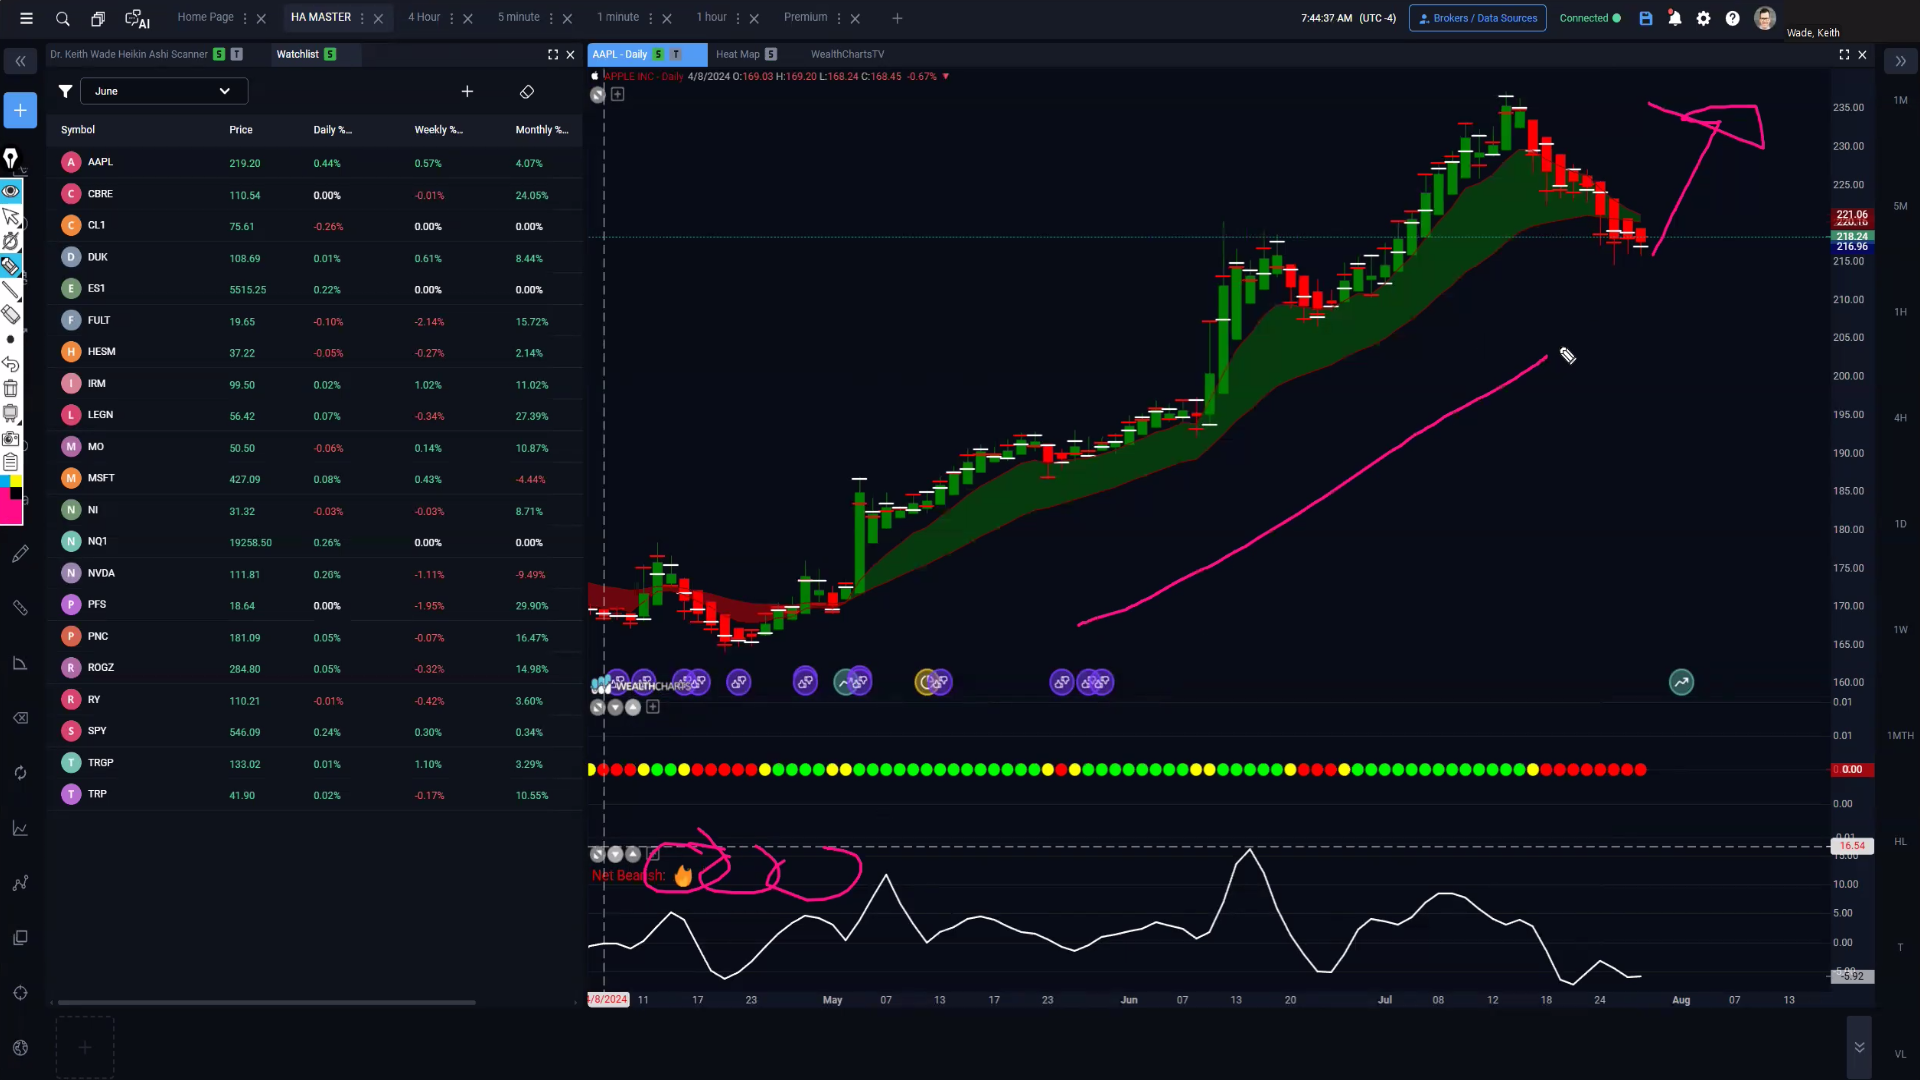The width and height of the screenshot is (1920, 1080).
Task: Click the undo arrow in drawing toolbar
Action: [x=11, y=364]
